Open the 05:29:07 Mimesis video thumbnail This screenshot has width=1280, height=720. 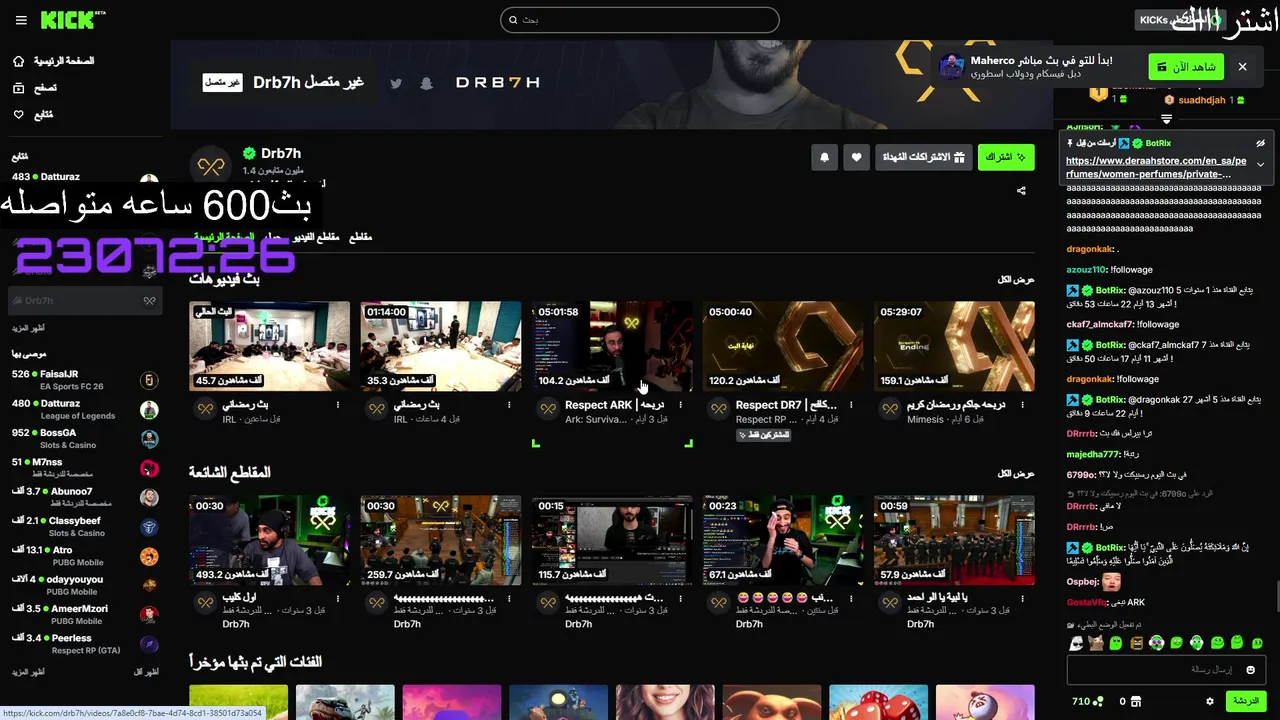(954, 346)
